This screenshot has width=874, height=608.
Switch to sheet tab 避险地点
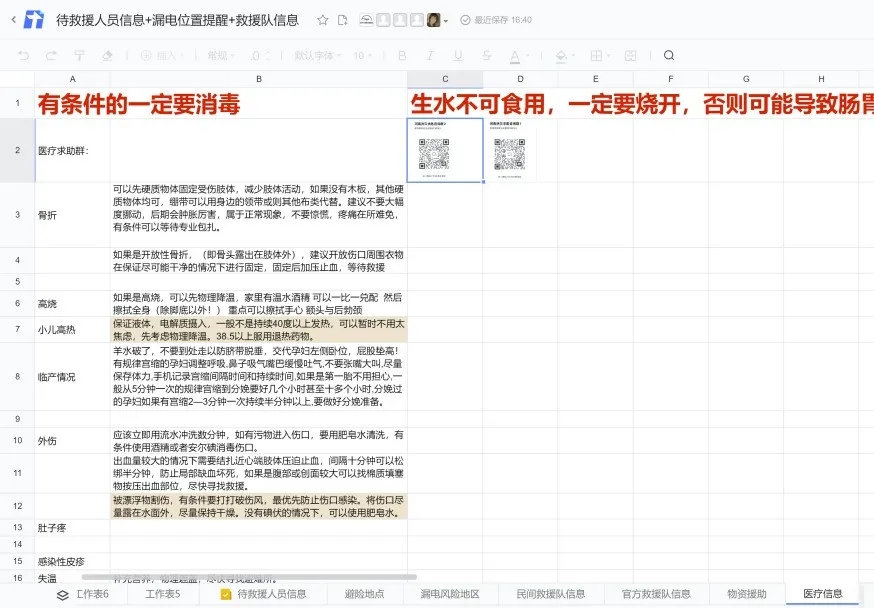[x=365, y=594]
